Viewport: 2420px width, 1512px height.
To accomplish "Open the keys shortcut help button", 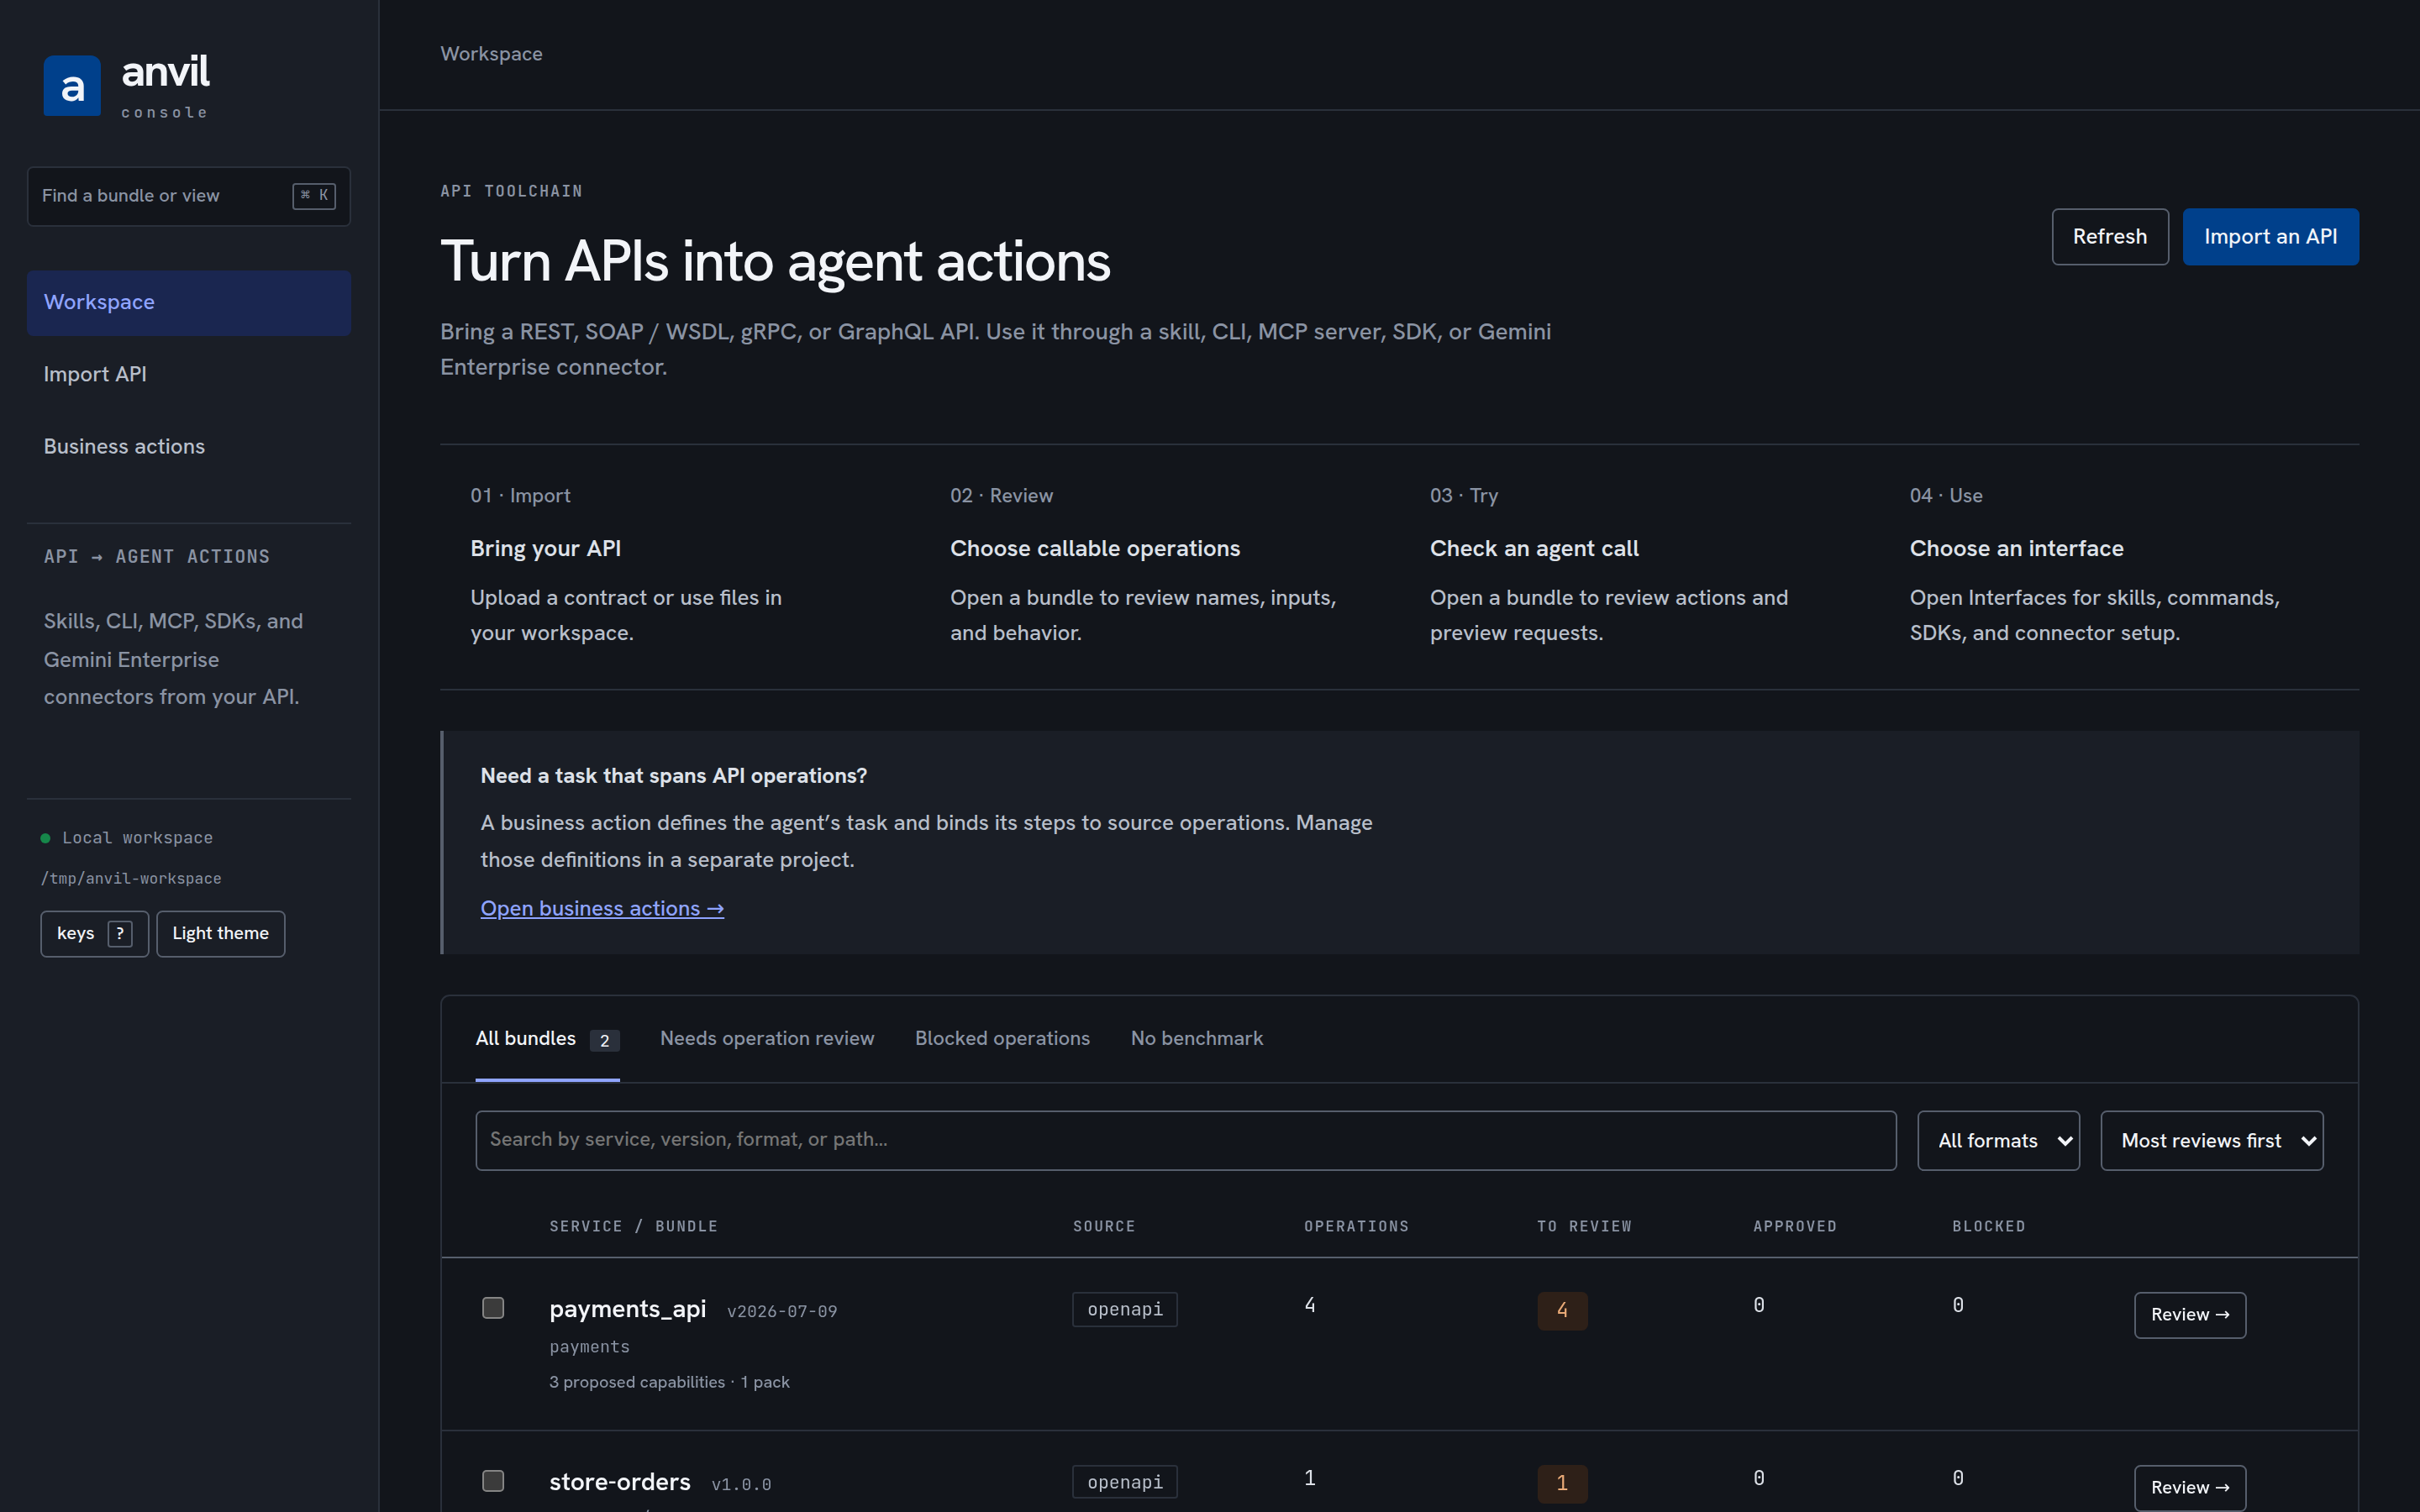I will coord(95,934).
